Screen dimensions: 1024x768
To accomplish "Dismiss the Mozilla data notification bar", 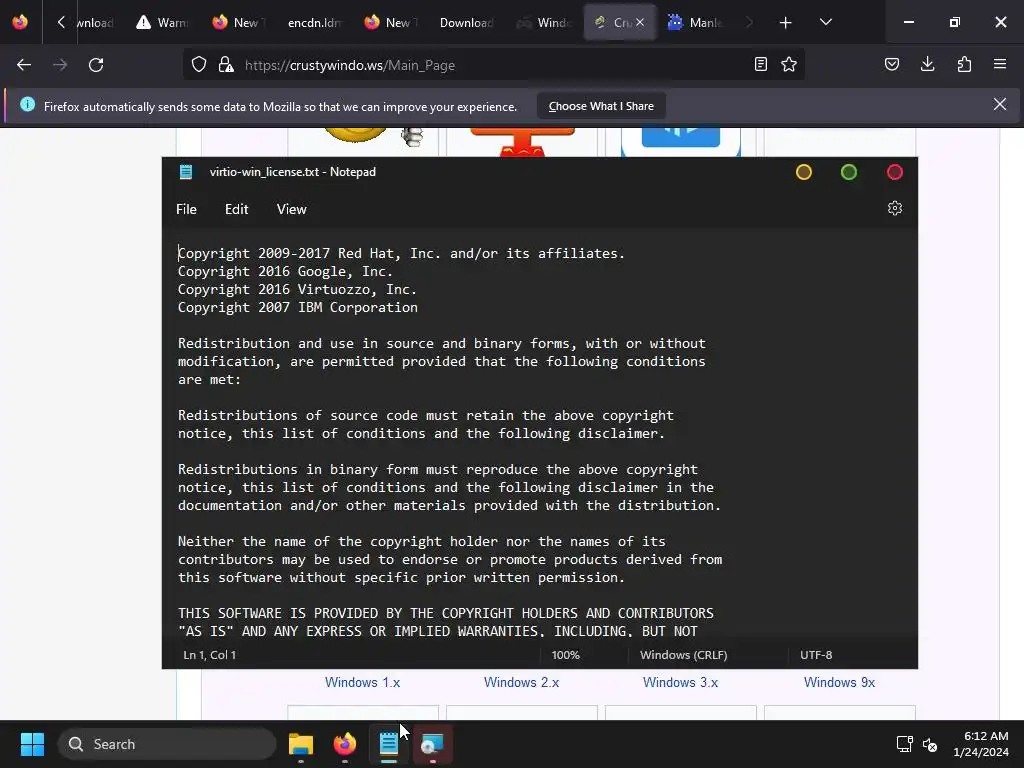I will (x=1000, y=104).
